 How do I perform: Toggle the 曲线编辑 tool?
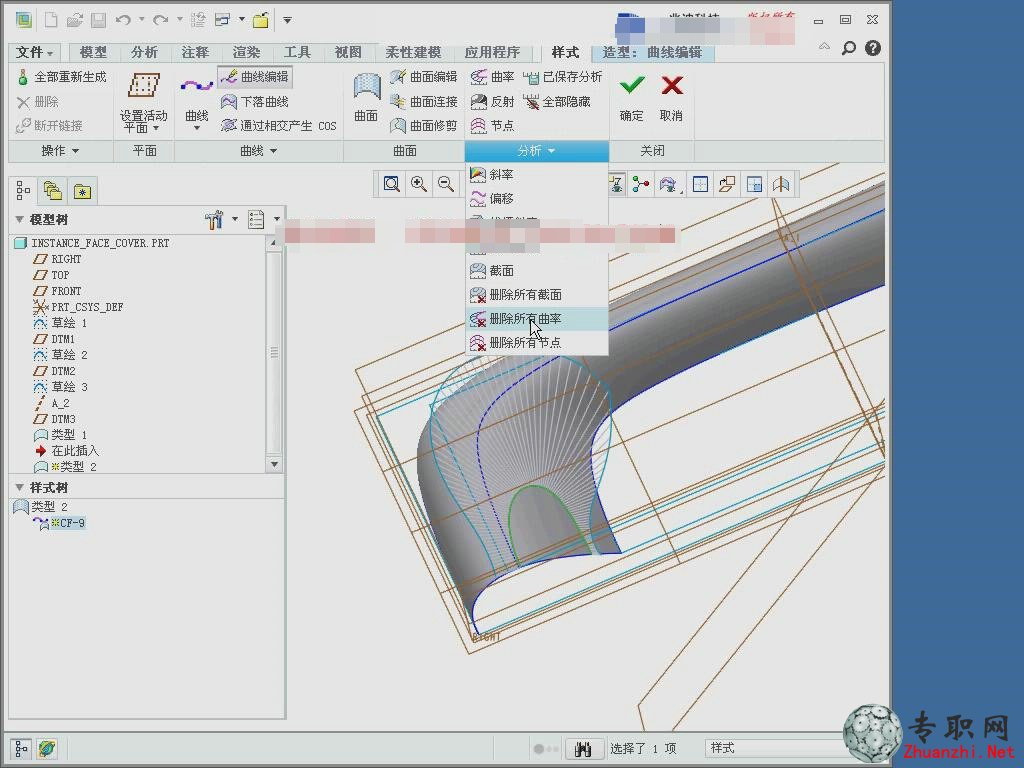point(255,77)
